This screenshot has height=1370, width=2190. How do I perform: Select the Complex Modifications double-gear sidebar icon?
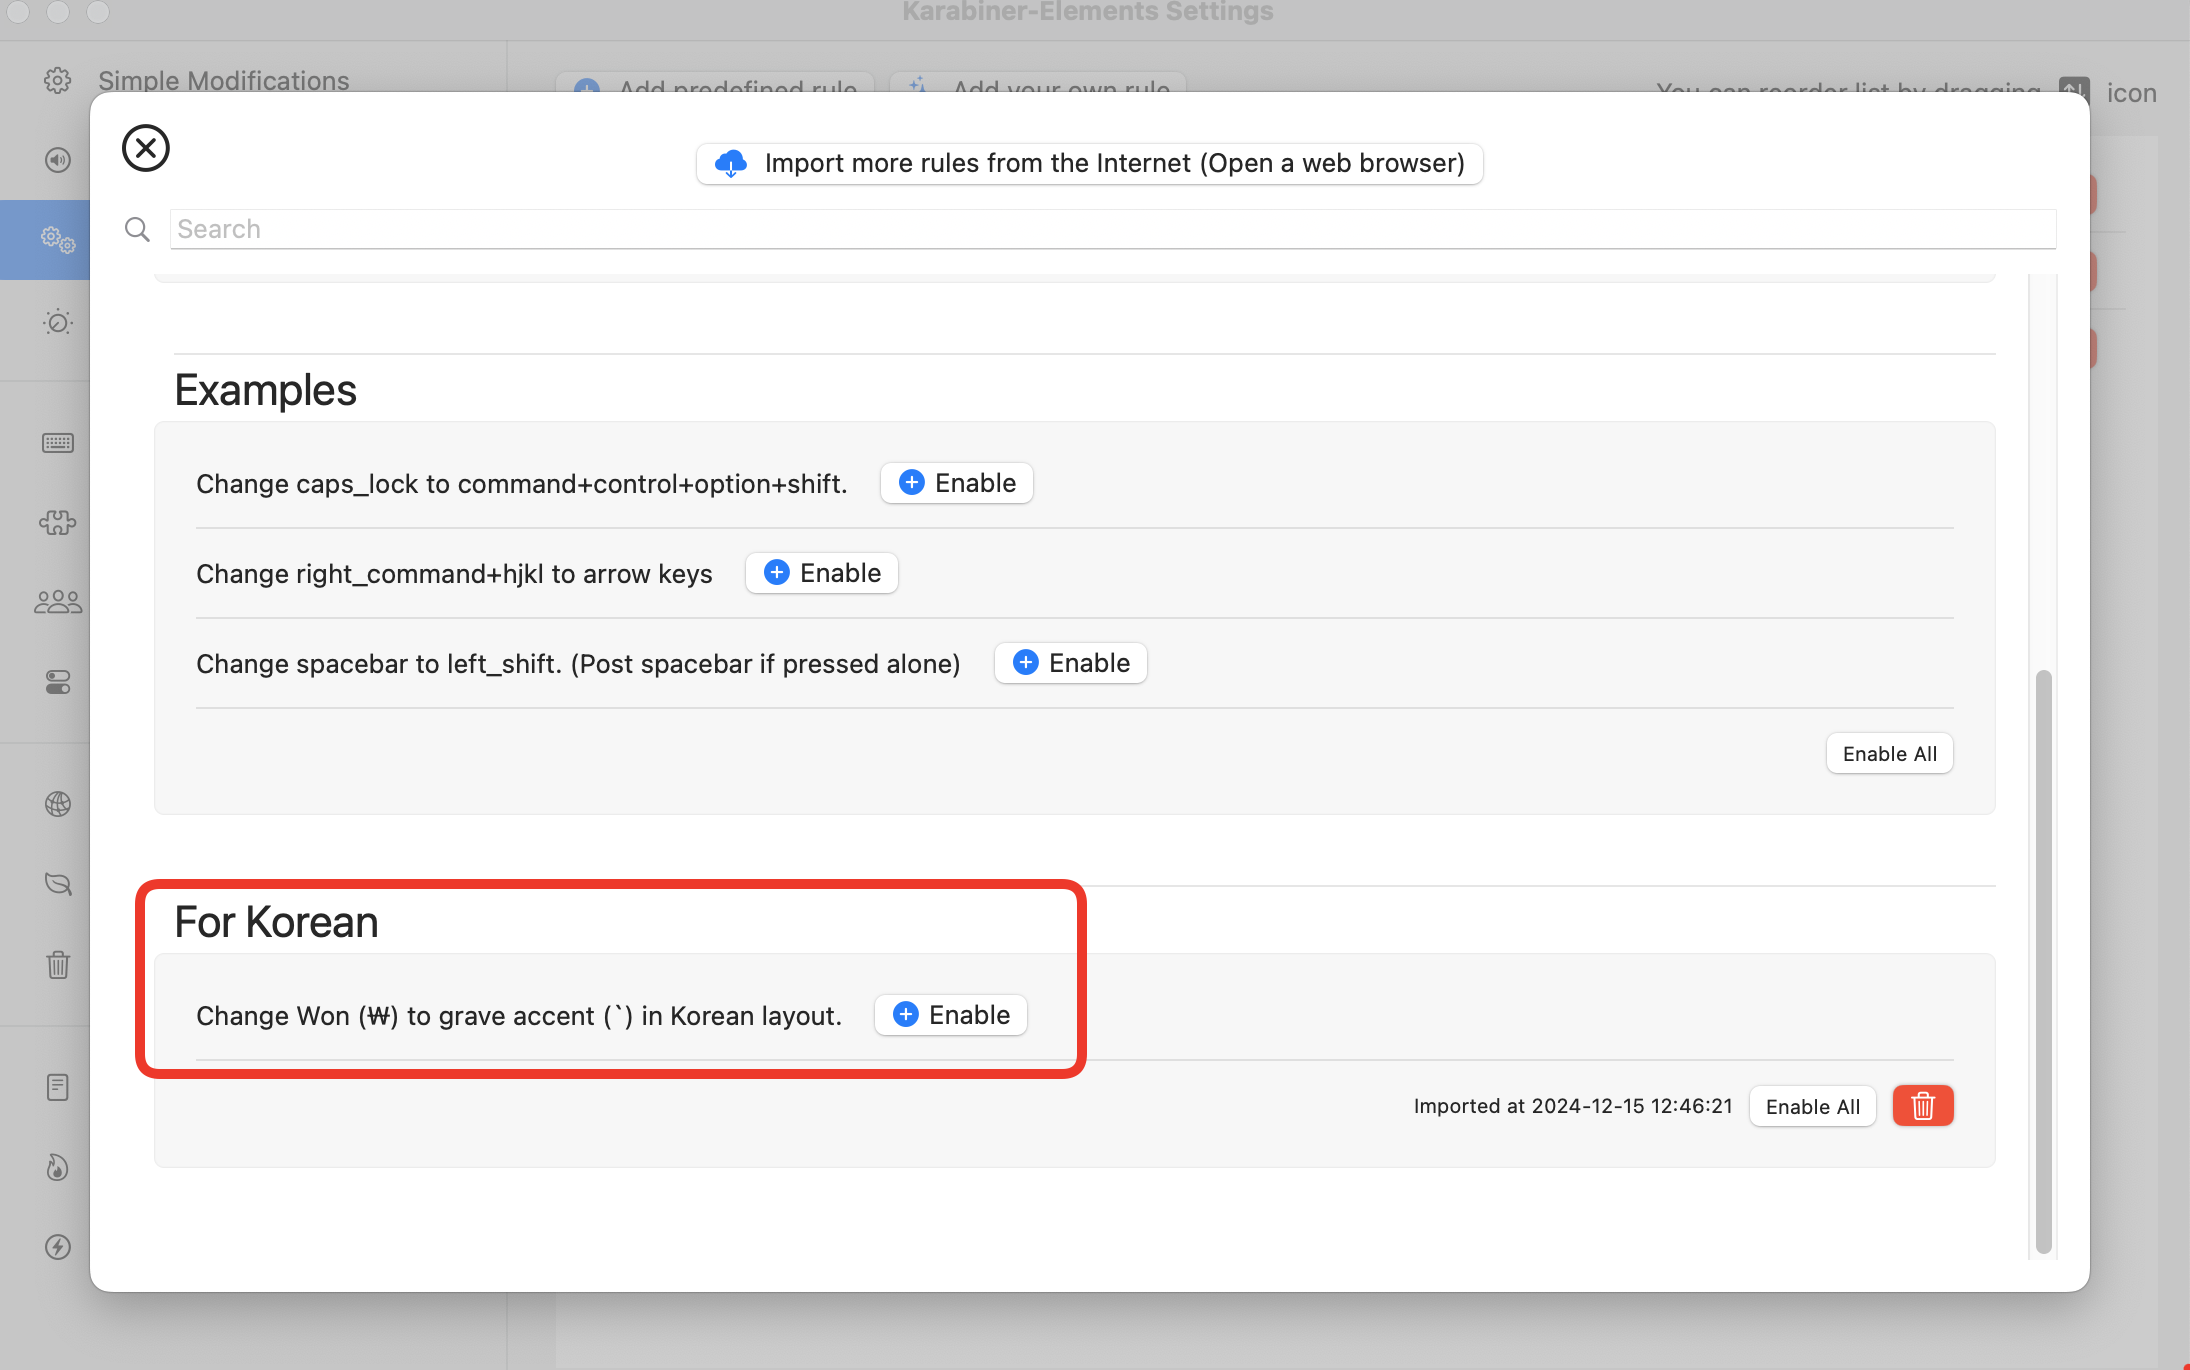(58, 240)
